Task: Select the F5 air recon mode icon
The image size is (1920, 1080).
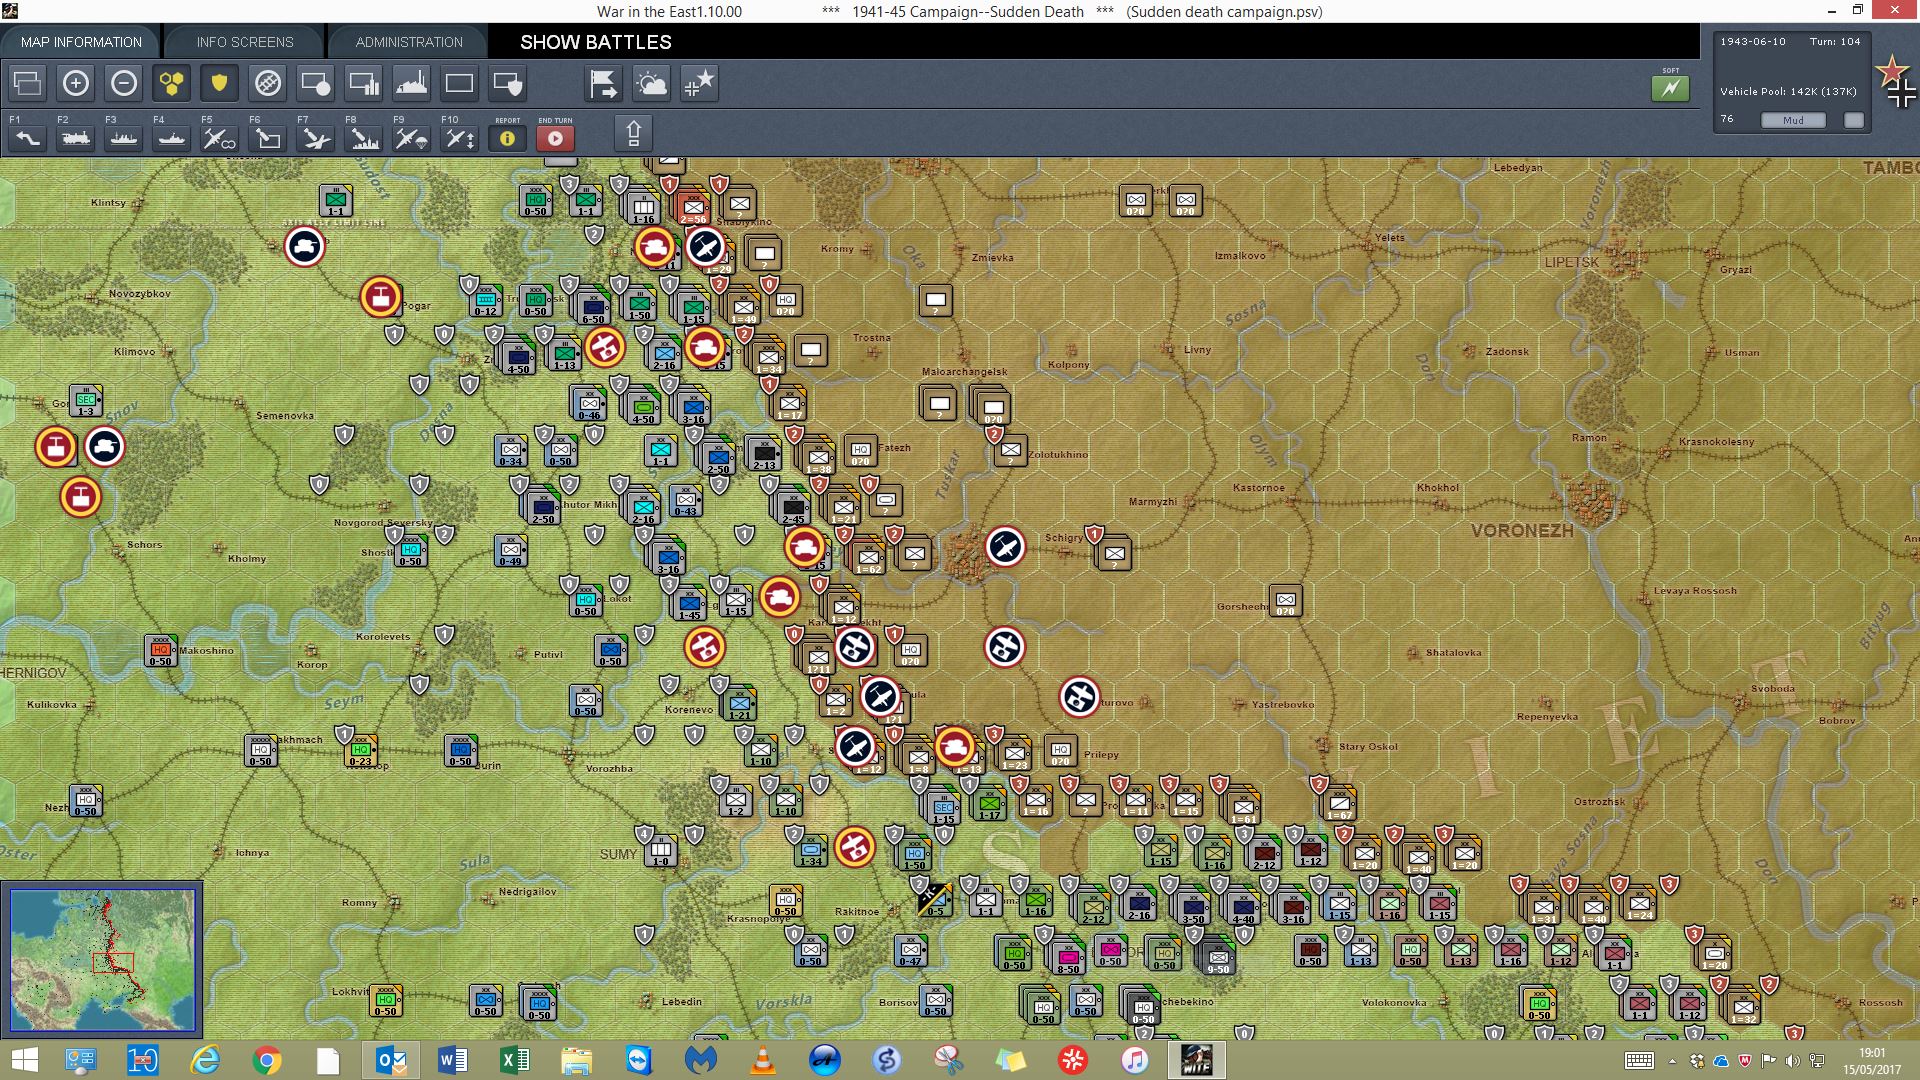Action: (220, 137)
